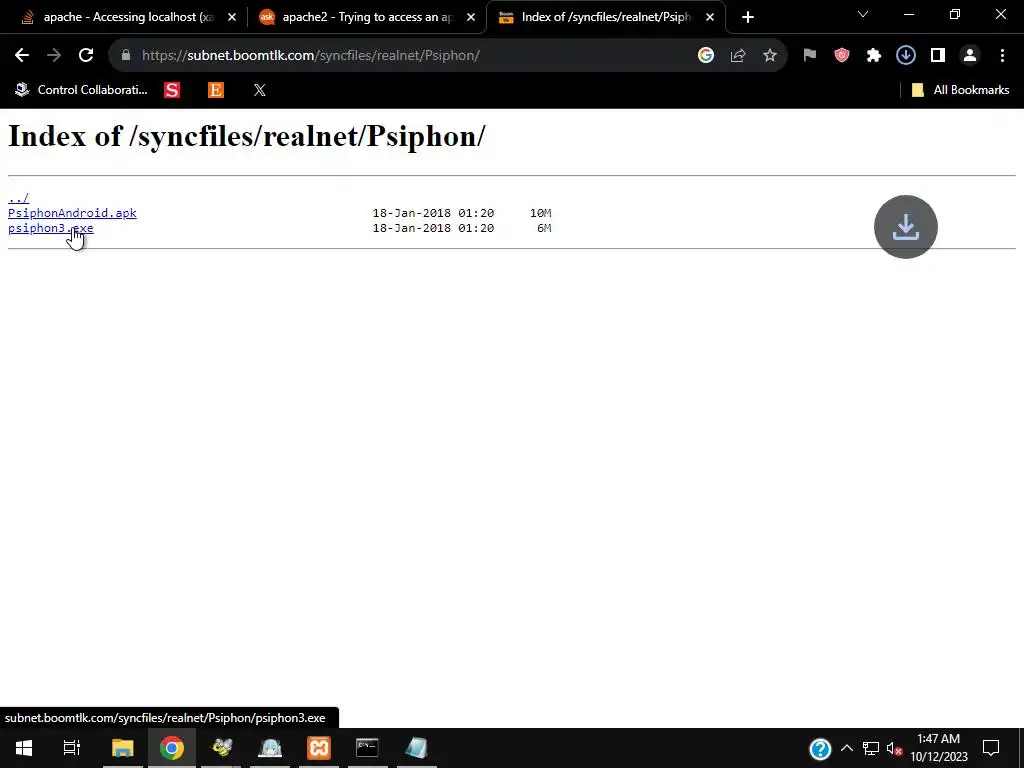View site information via the lock icon

(126, 56)
